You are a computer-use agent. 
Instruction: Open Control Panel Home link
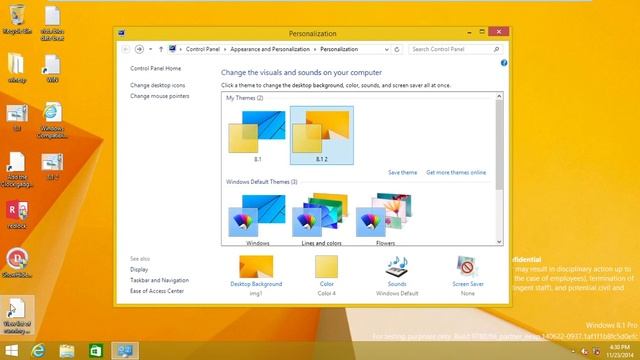click(x=156, y=69)
